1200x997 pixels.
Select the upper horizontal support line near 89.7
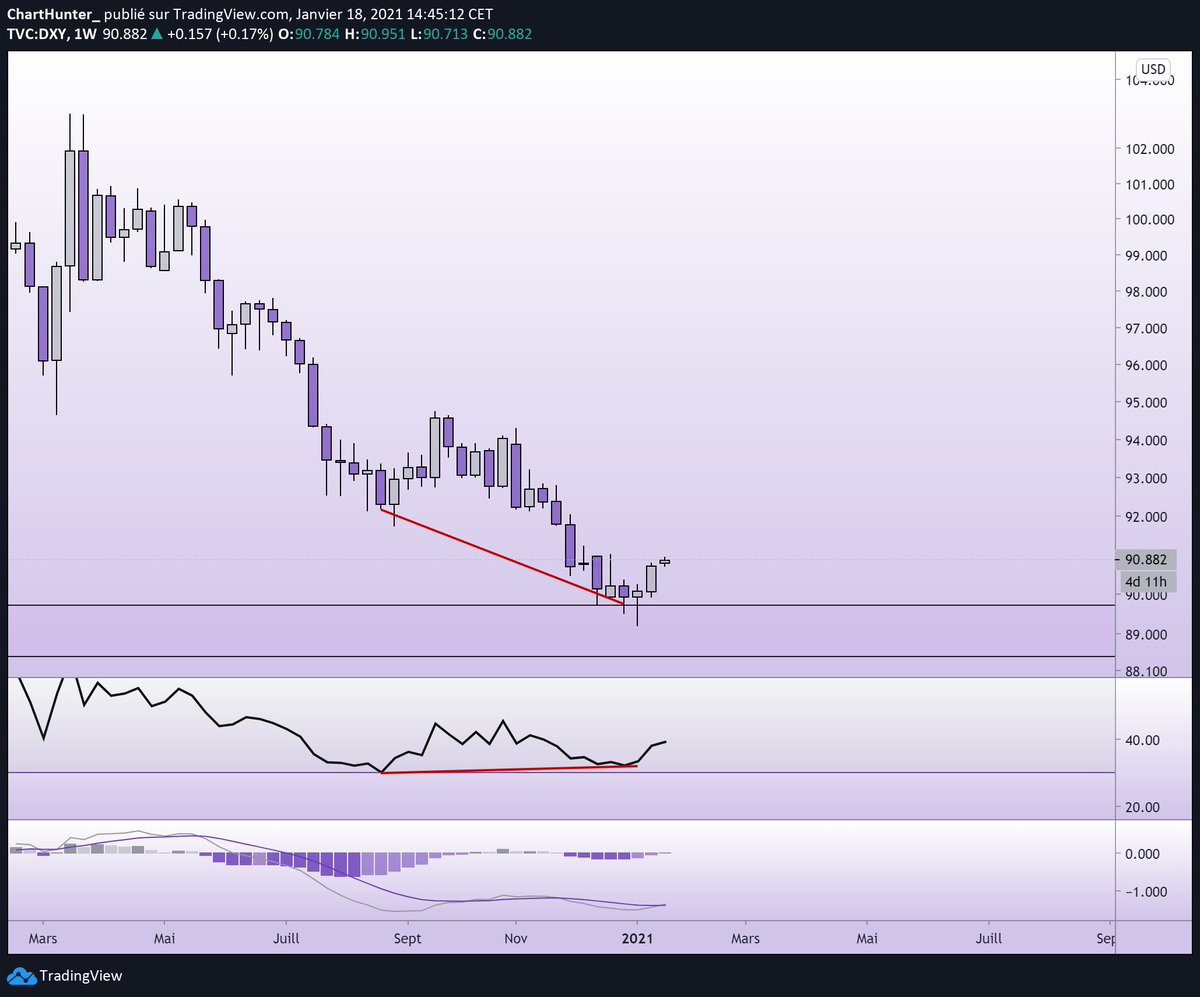pyautogui.click(x=560, y=605)
